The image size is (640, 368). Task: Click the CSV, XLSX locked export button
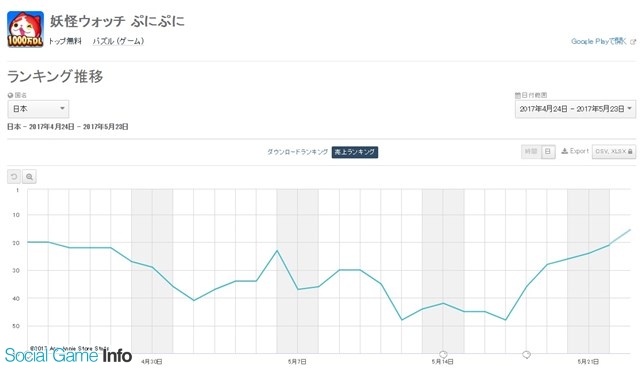(613, 151)
